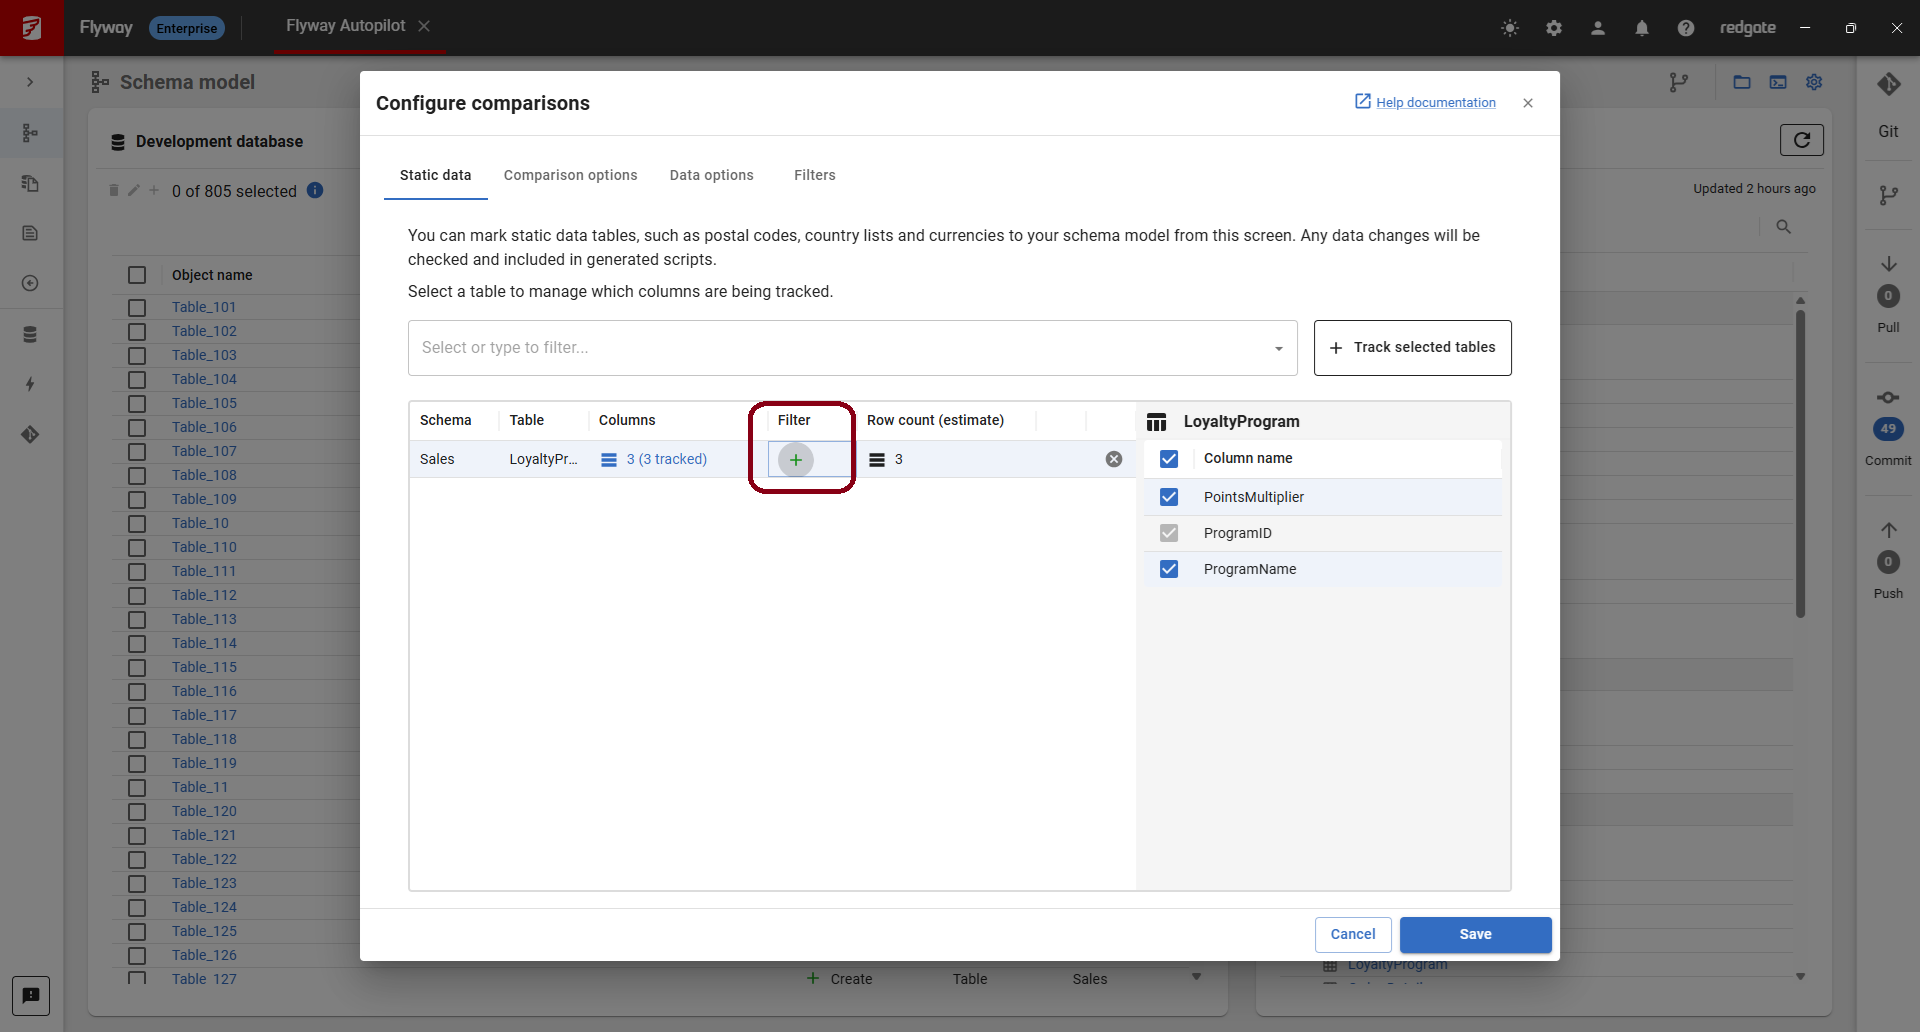Open the table filter dropdown arrow

(1278, 348)
